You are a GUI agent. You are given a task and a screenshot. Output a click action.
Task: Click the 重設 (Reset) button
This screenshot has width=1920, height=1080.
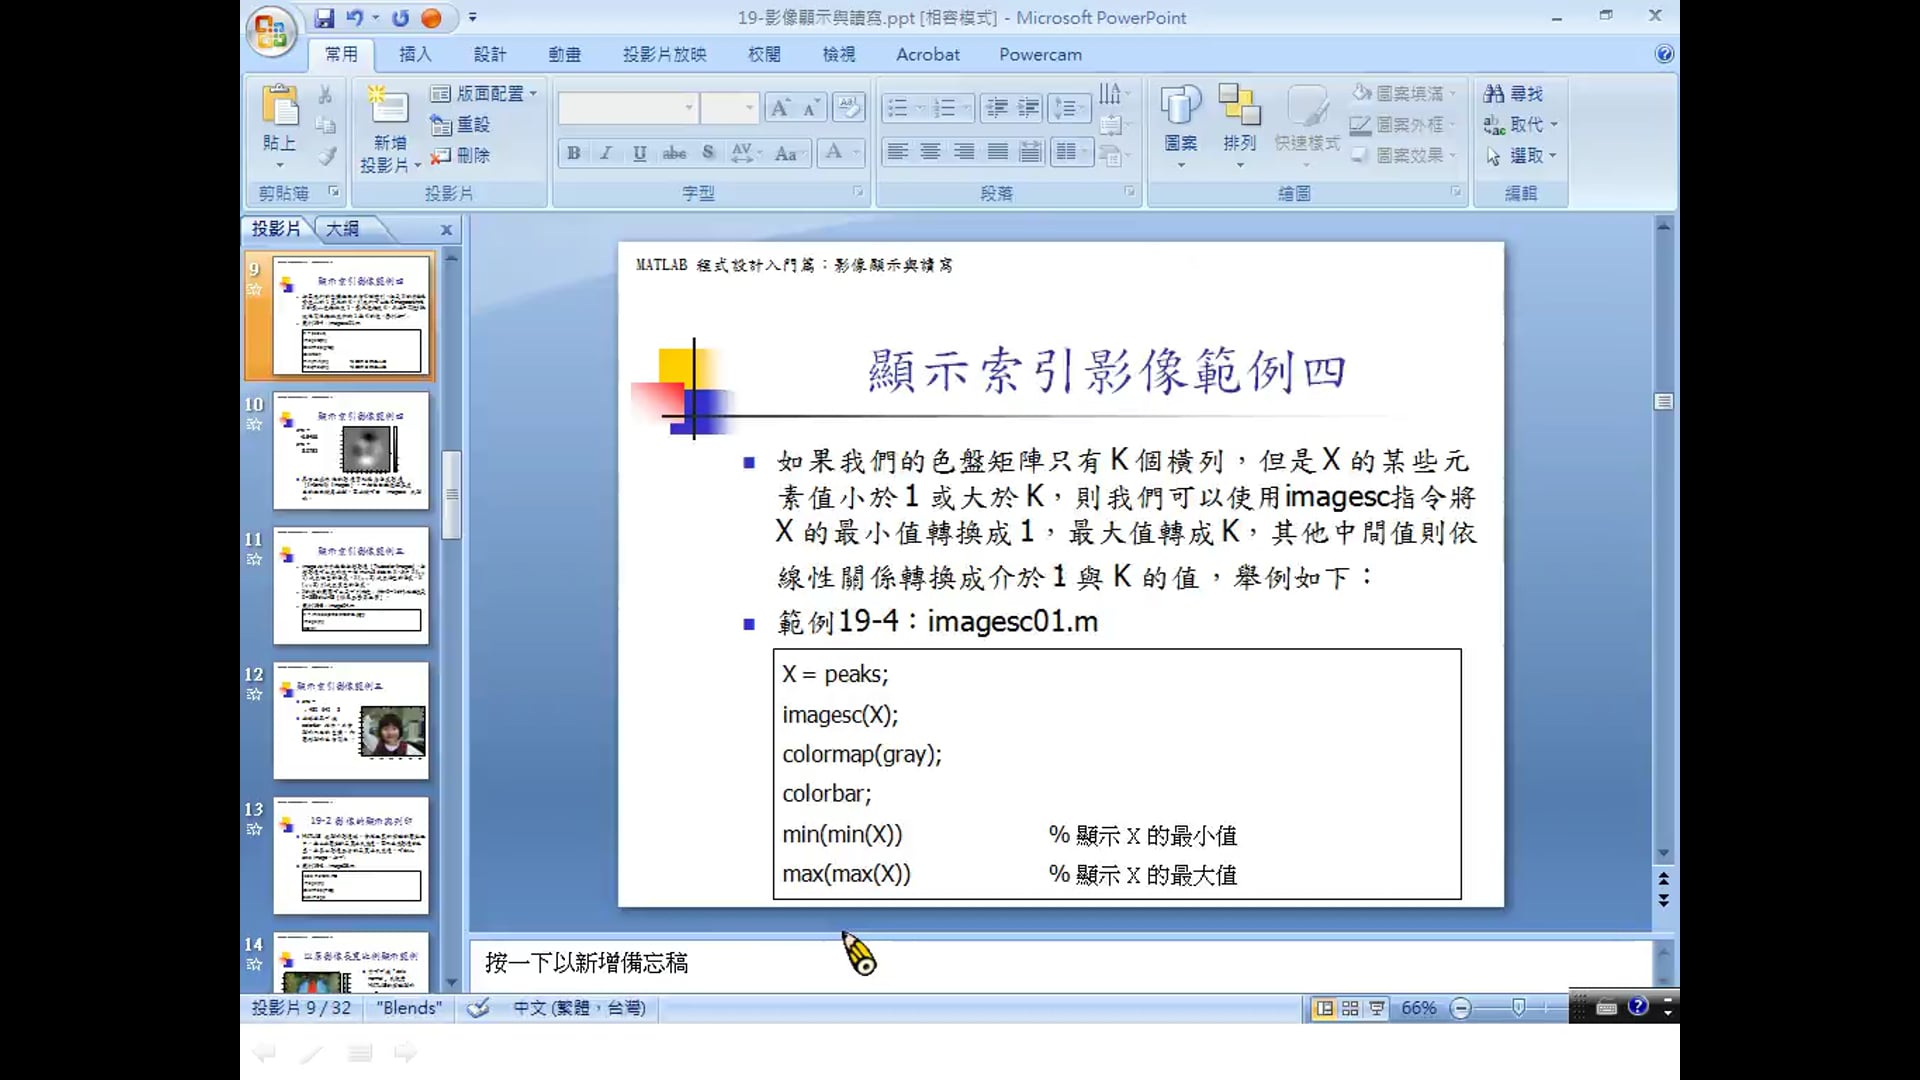point(461,124)
